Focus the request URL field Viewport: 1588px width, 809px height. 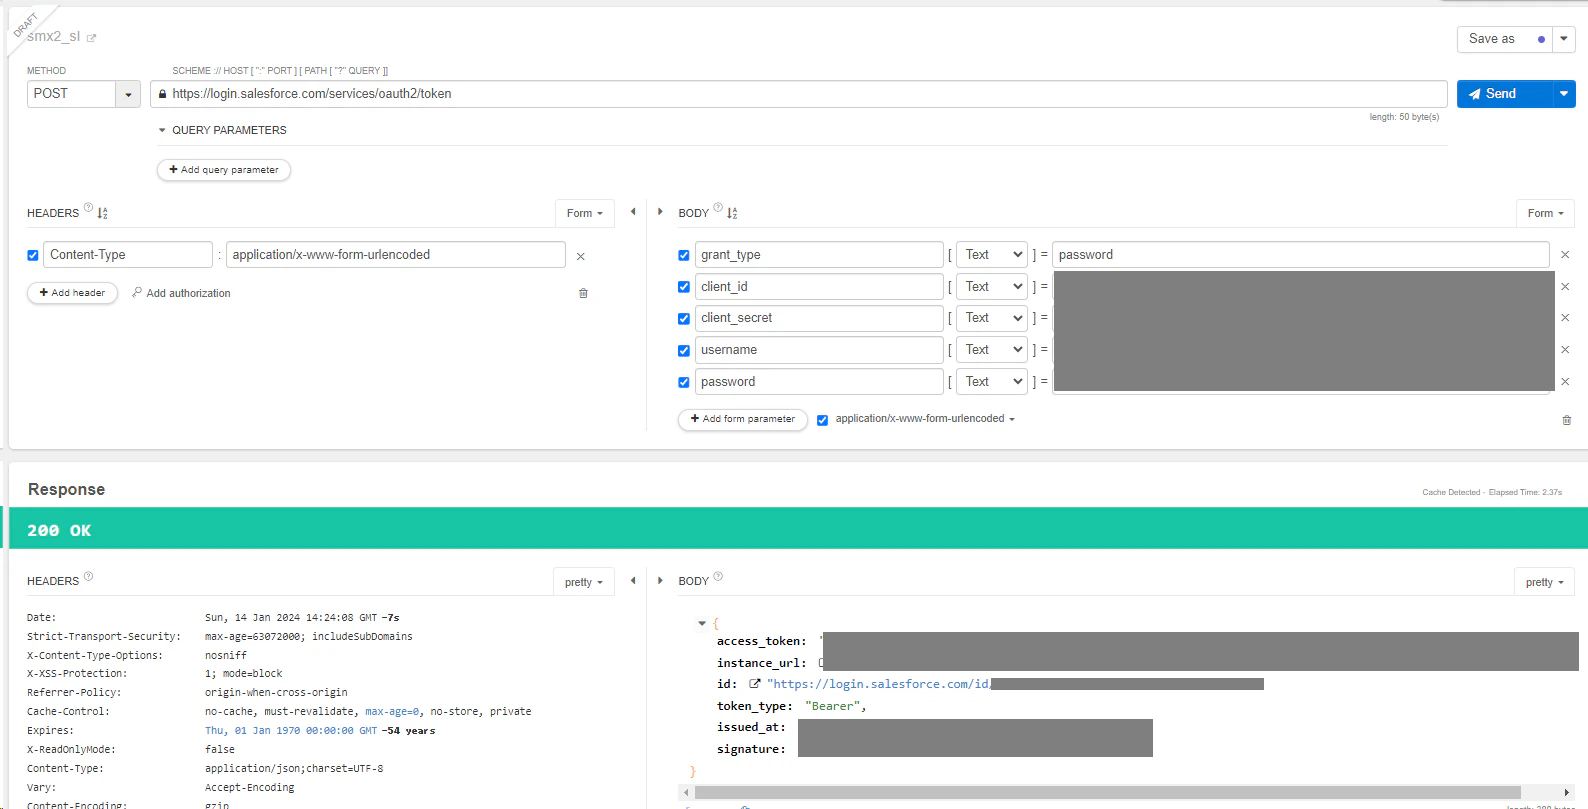(799, 94)
